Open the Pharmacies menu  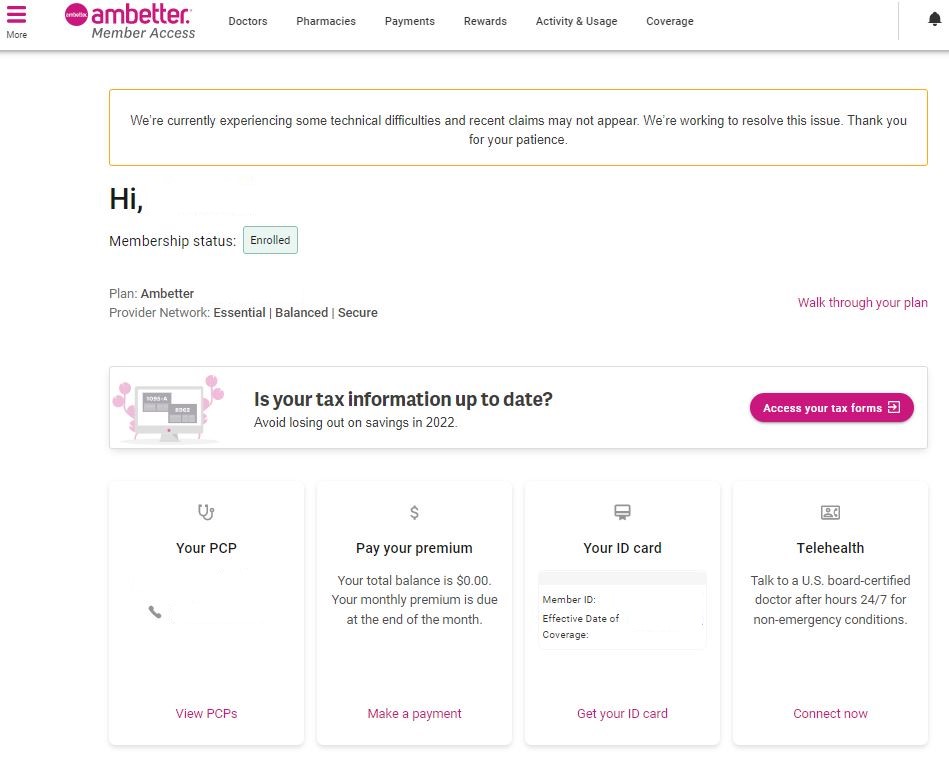(326, 21)
